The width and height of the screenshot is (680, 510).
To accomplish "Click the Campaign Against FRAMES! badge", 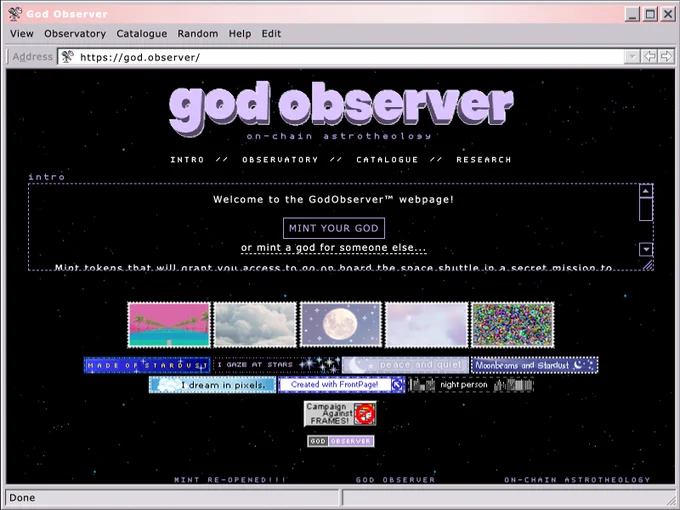I will tap(340, 414).
